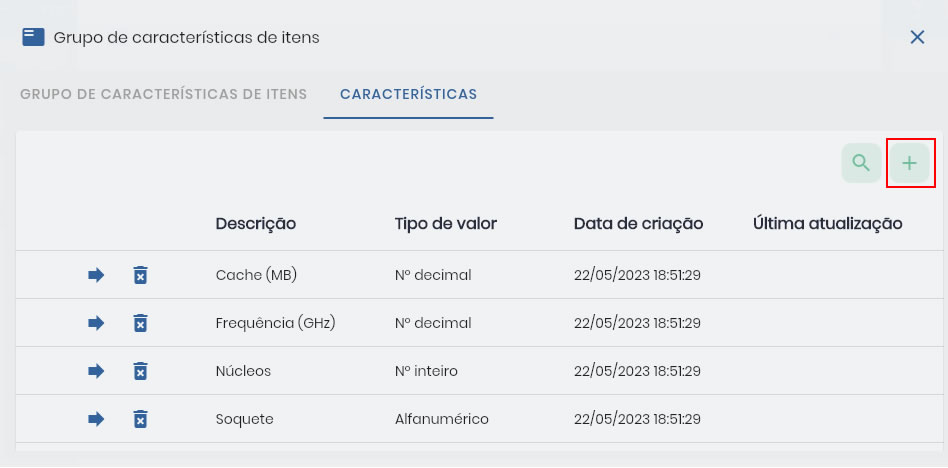The width and height of the screenshot is (948, 468).
Task: Sort by Tipo de valor column header
Action: [x=446, y=224]
